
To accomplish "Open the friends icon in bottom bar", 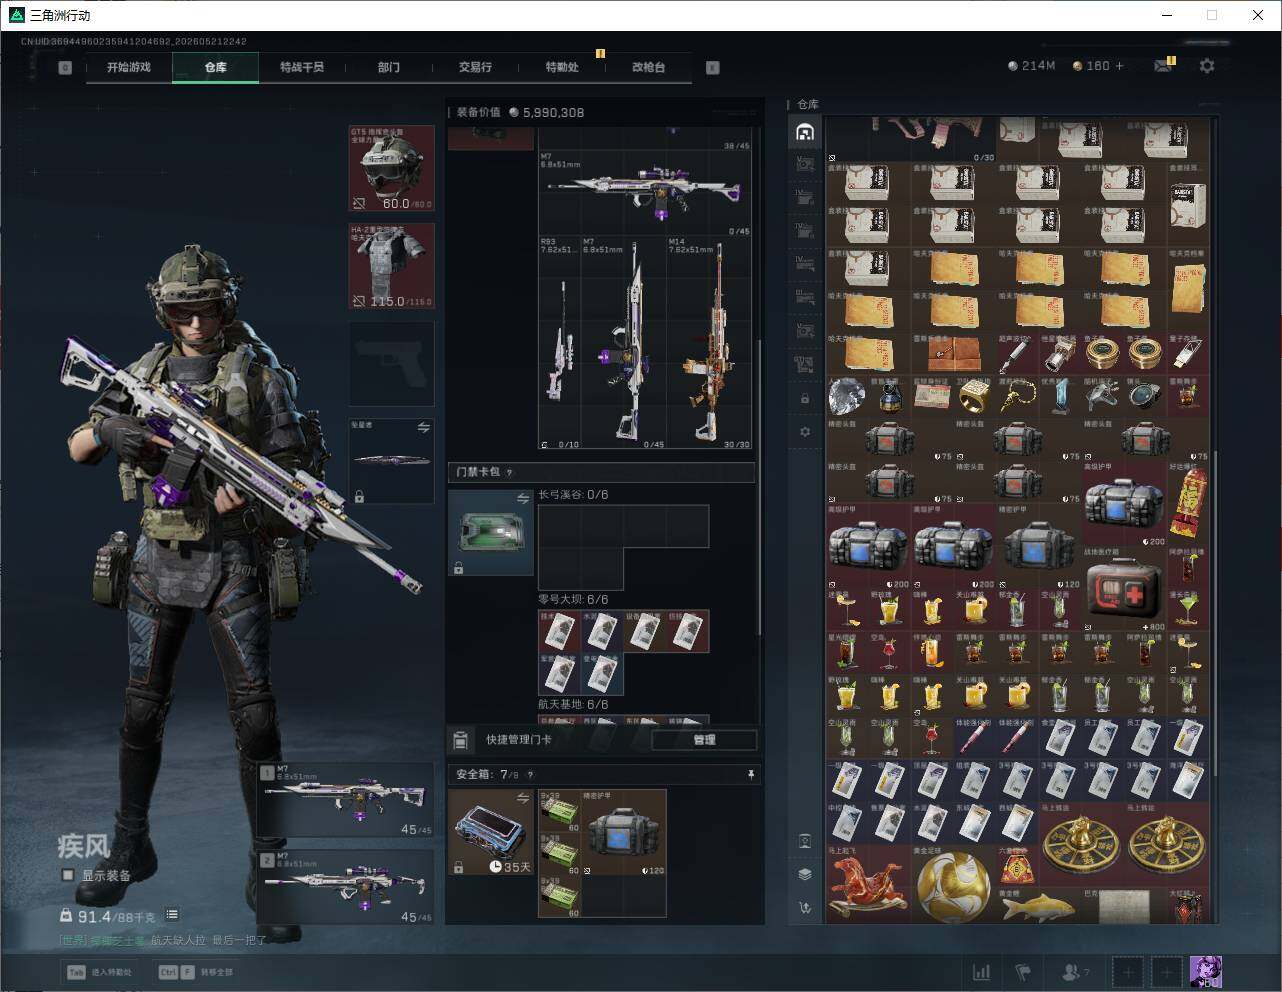I will (x=1071, y=971).
